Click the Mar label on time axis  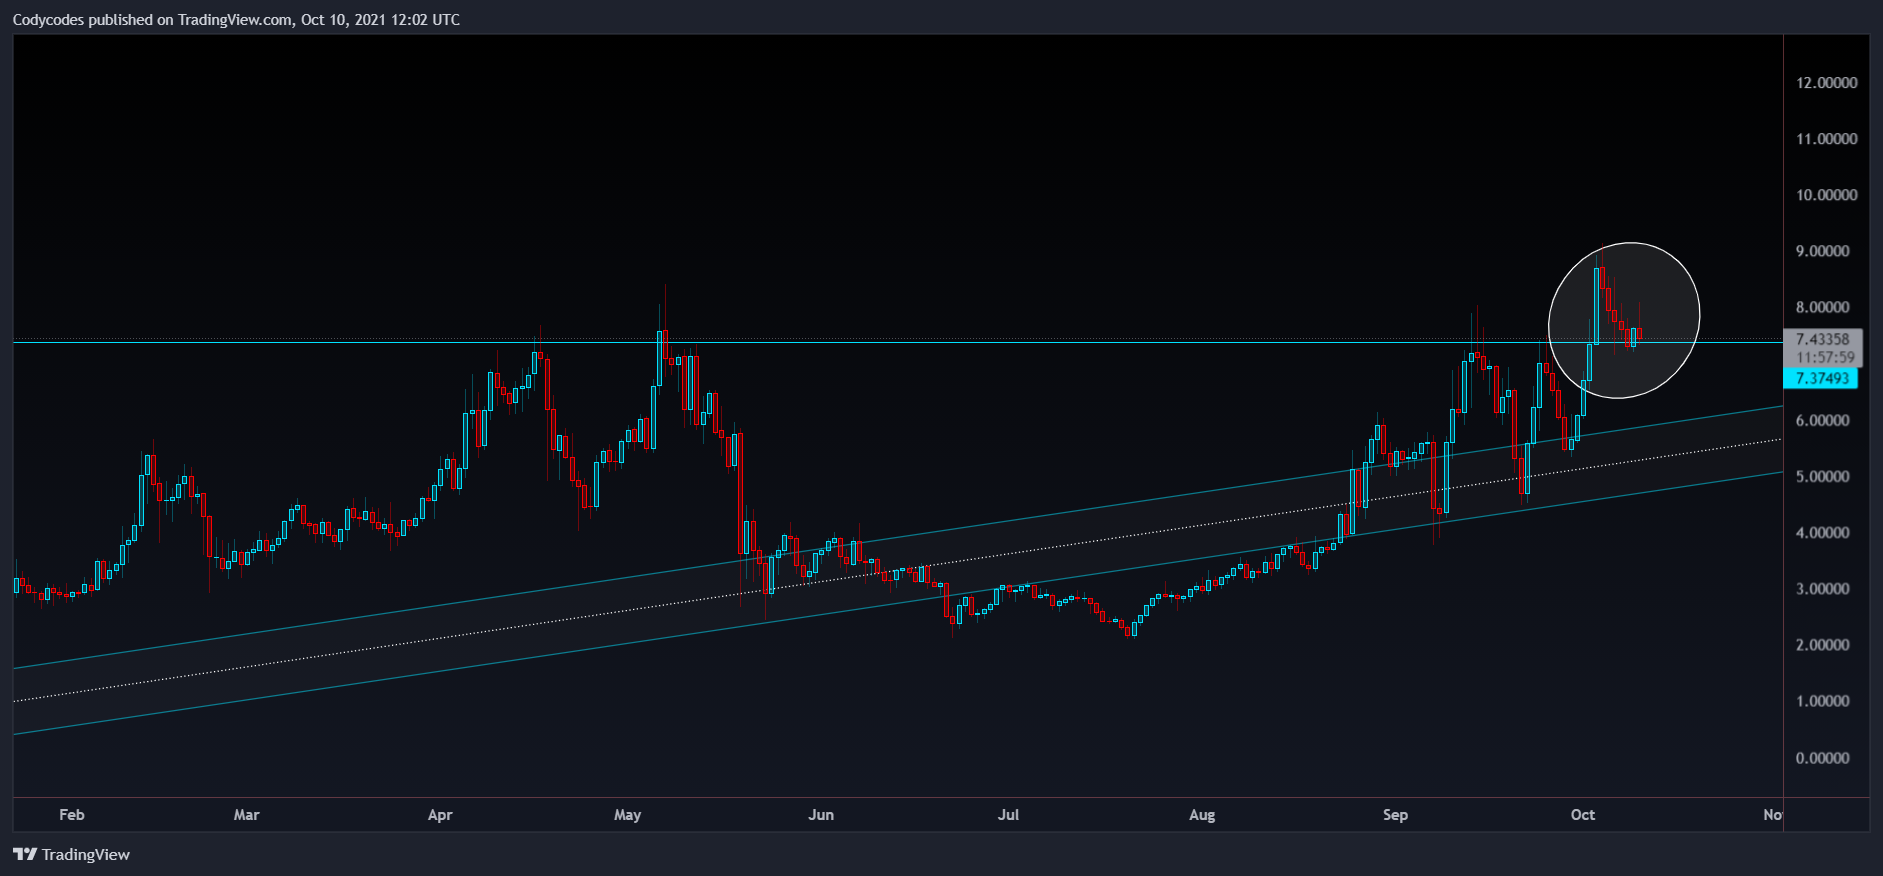(246, 814)
